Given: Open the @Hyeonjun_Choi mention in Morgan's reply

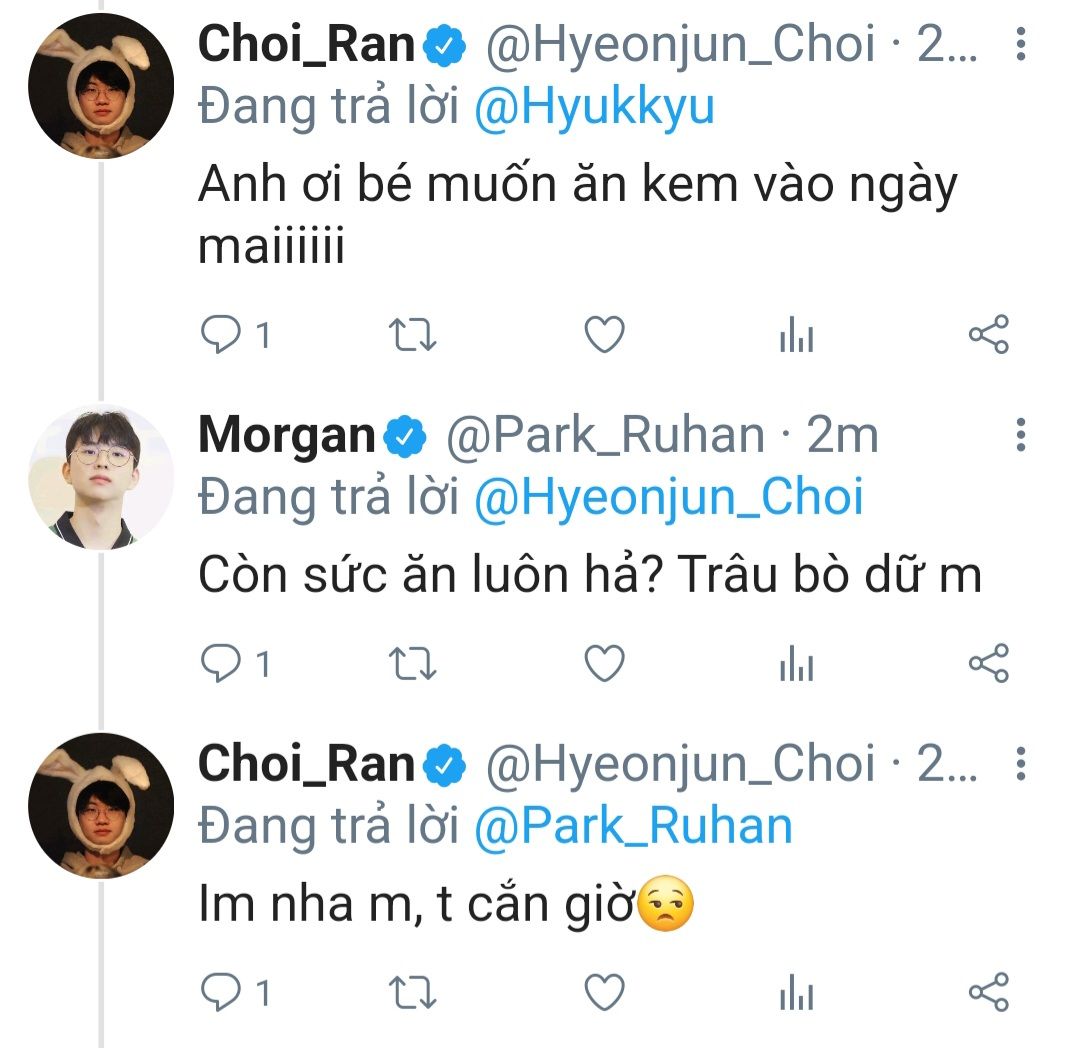Looking at the screenshot, I should coord(667,498).
